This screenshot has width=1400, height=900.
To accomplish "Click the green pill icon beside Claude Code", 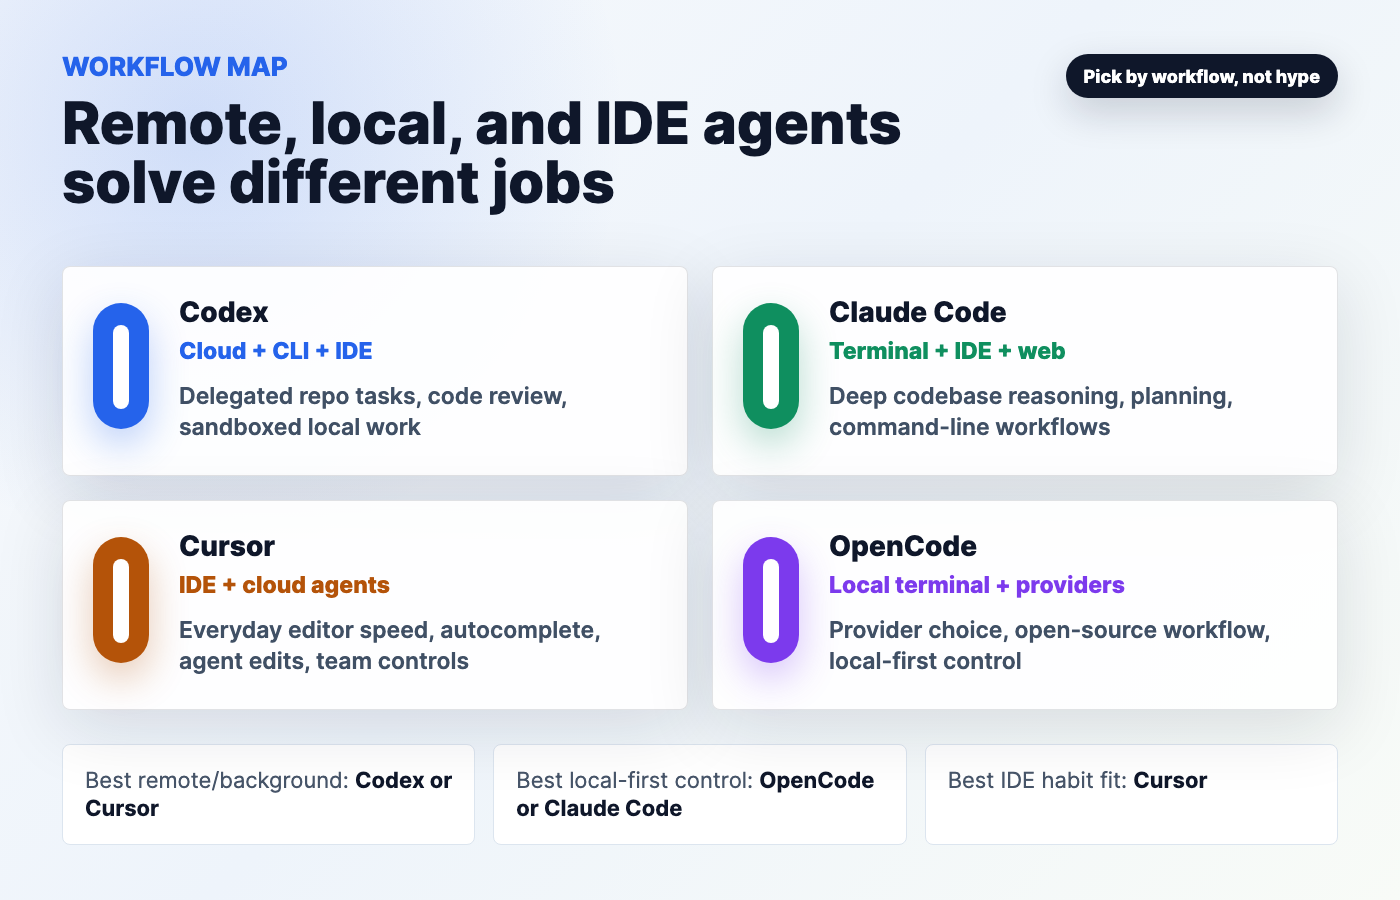I will 771,366.
